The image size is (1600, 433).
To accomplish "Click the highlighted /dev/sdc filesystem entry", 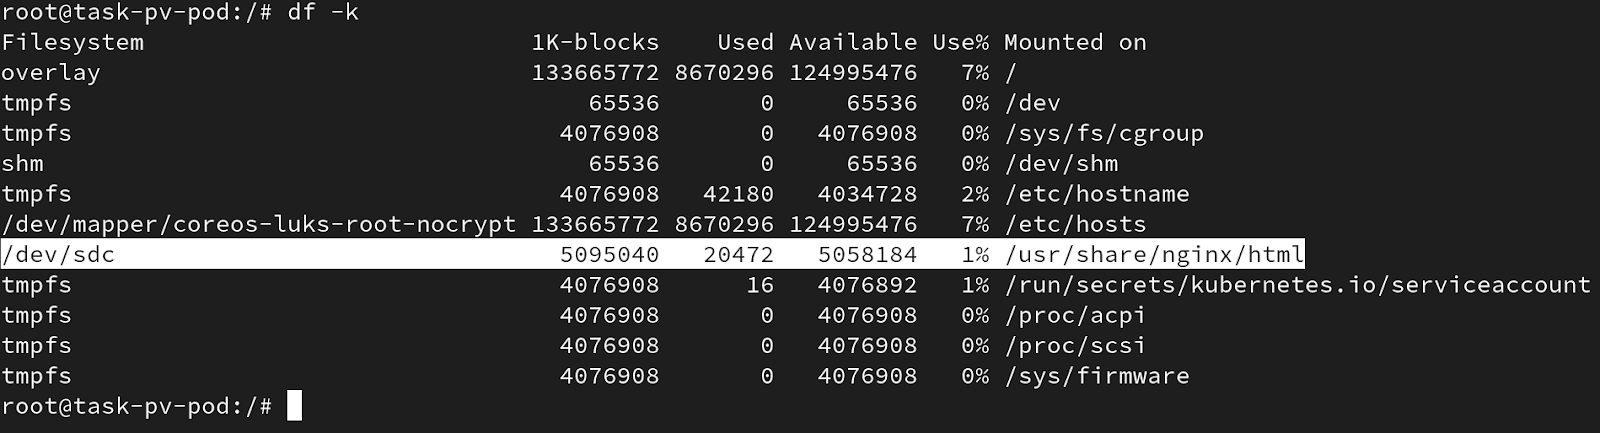I will click(x=58, y=255).
